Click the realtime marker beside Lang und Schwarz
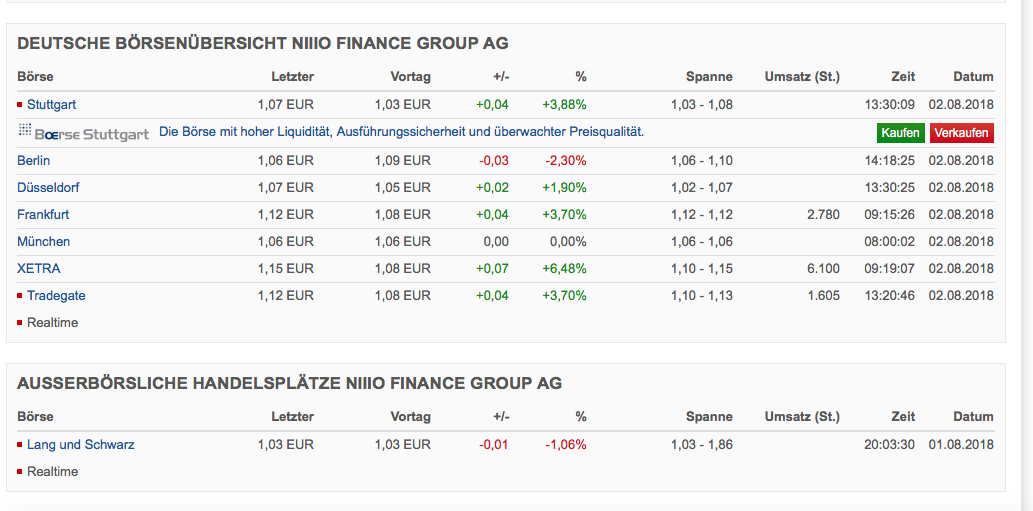The height and width of the screenshot is (511, 1033). point(20,444)
